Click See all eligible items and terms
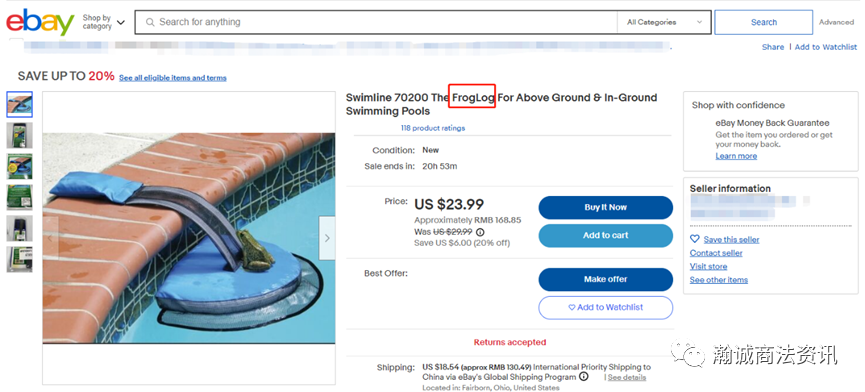Viewport: 865px width, 392px height. [173, 78]
